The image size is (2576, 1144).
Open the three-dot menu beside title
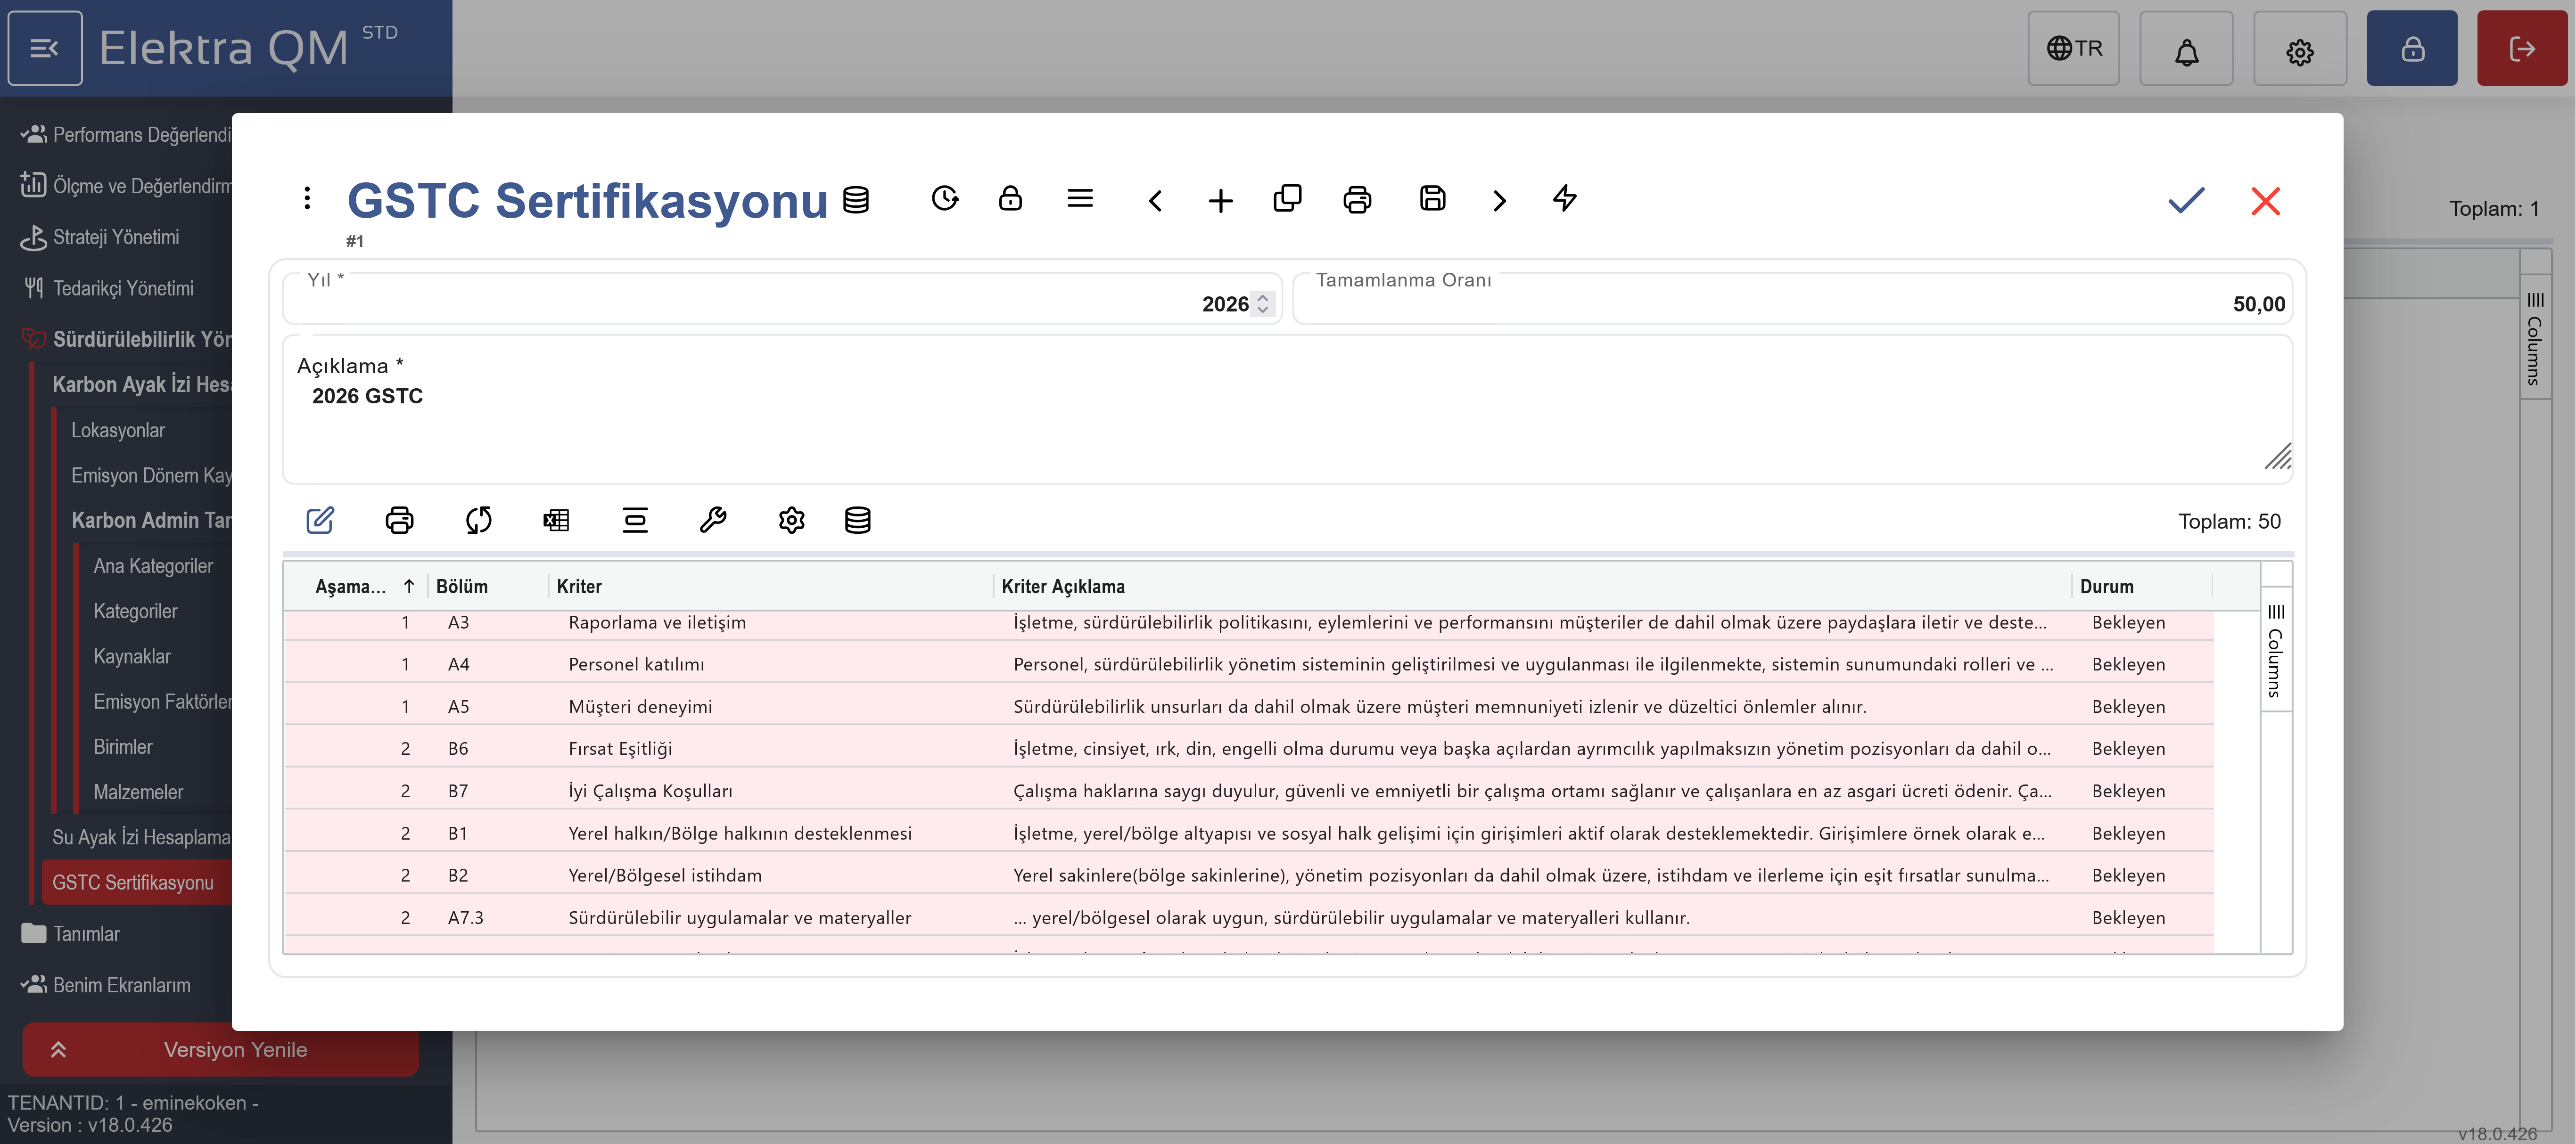[307, 199]
